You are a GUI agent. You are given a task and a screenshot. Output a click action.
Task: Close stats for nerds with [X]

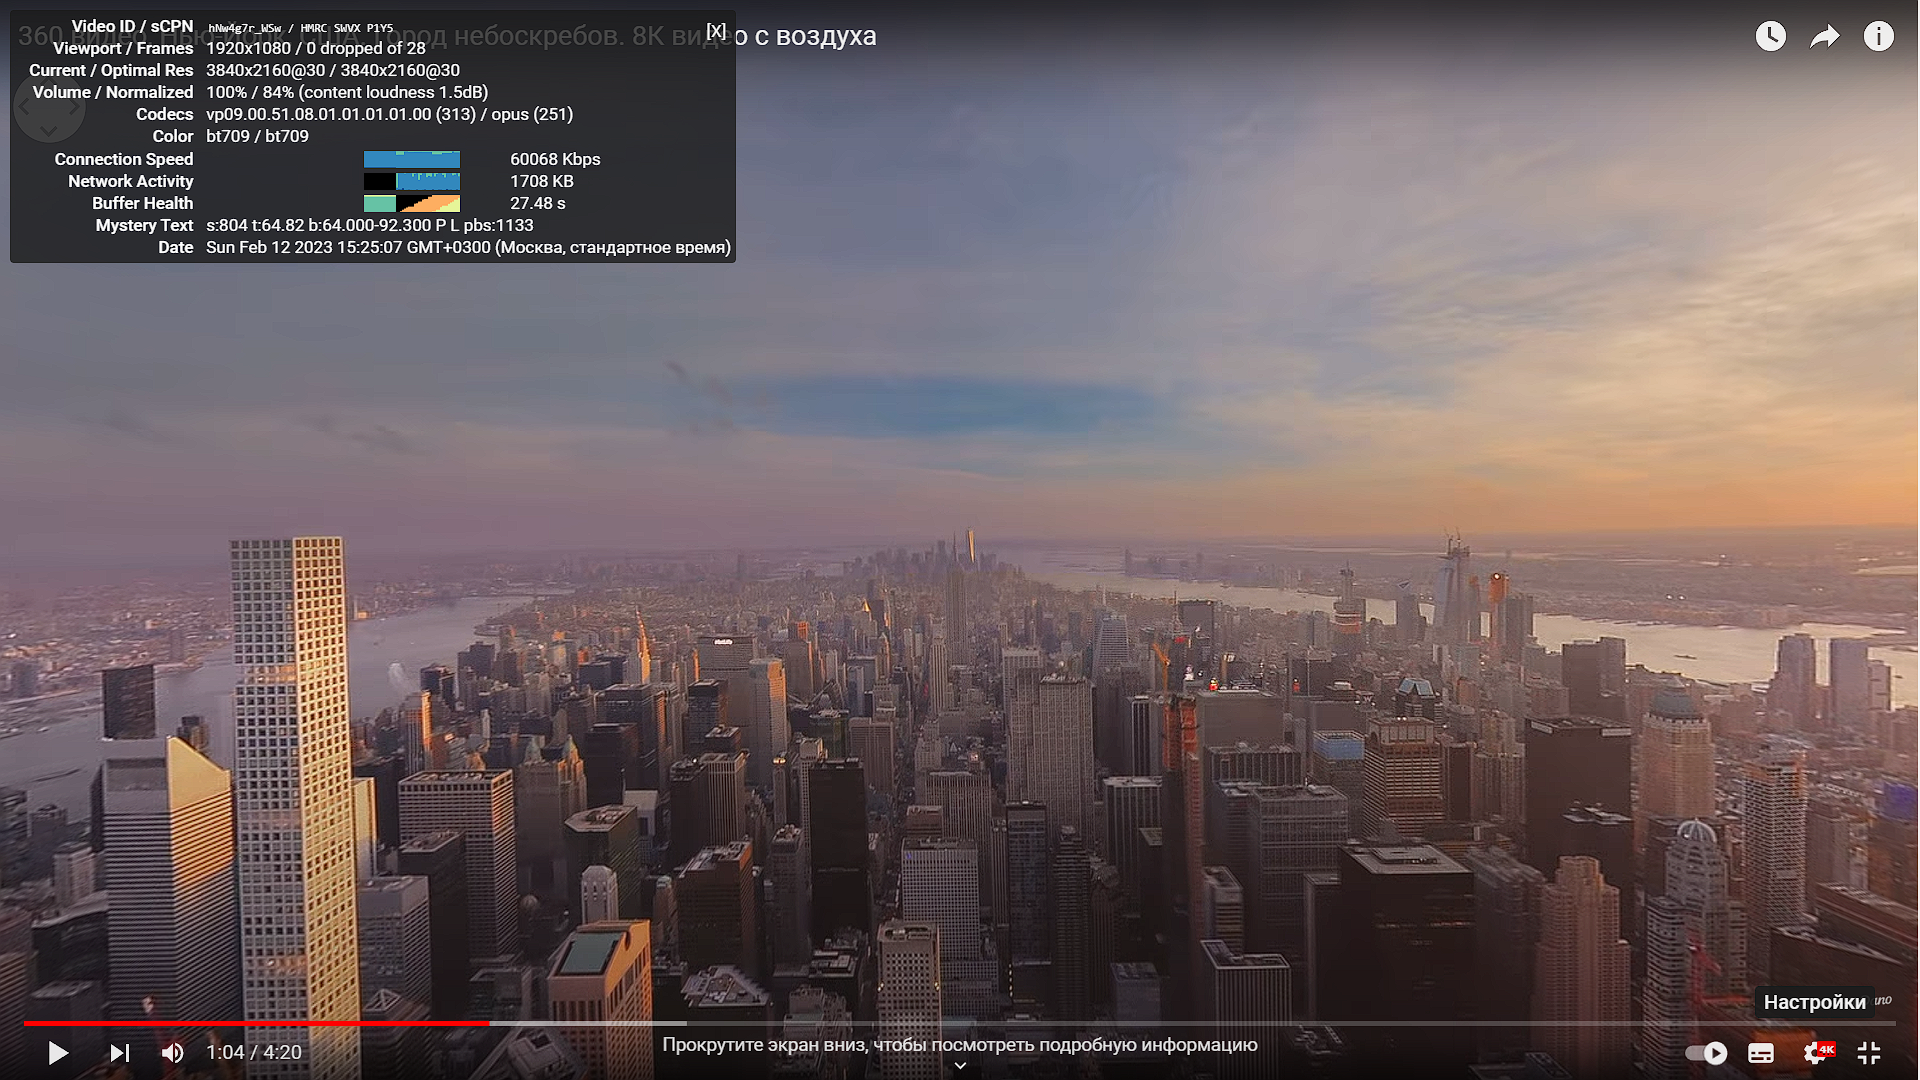tap(716, 31)
